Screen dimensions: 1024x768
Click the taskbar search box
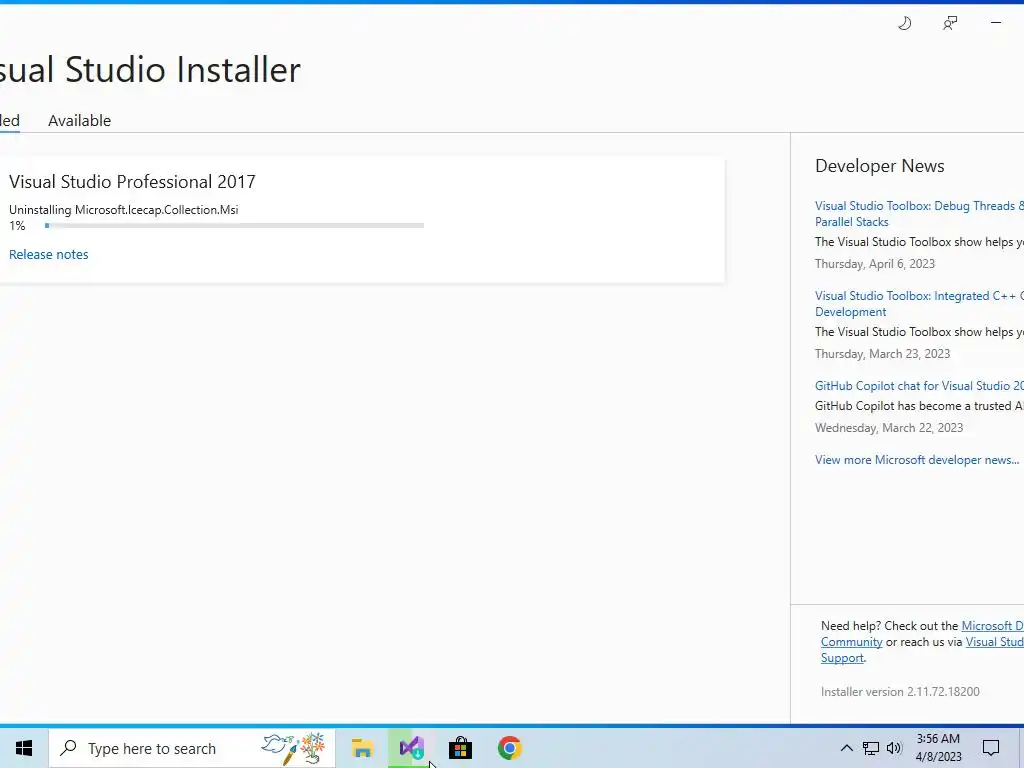tap(192, 748)
